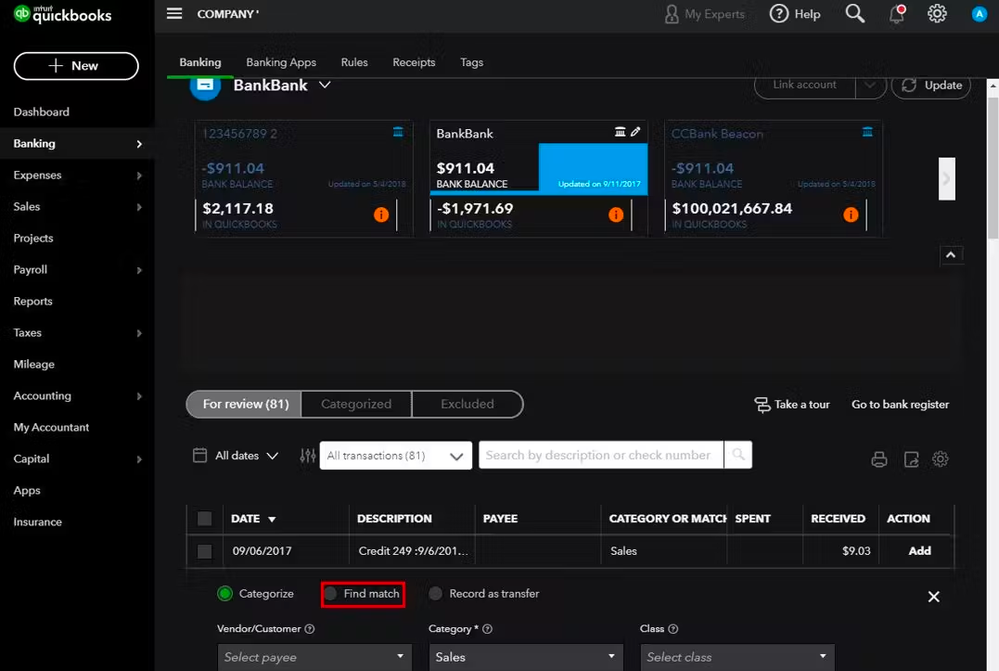The width and height of the screenshot is (999, 671).
Task: Select the Find match radio button
Action: [330, 594]
